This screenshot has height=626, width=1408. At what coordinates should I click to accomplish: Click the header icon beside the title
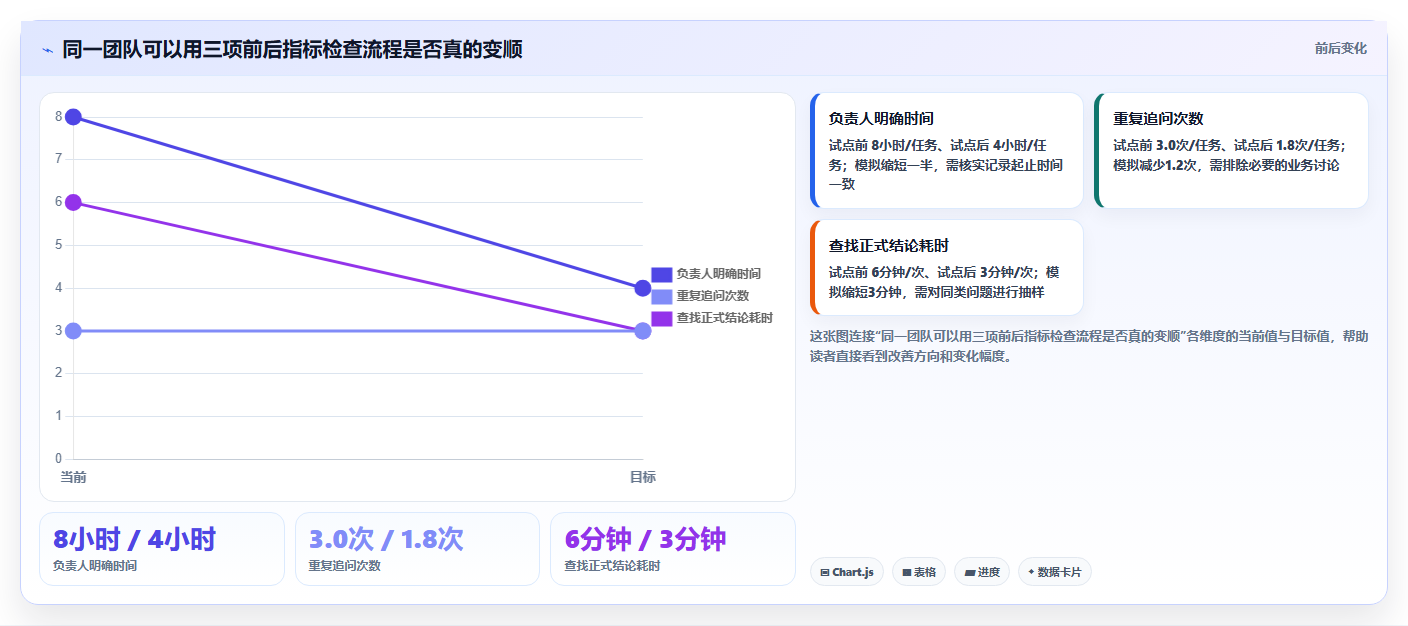pyautogui.click(x=48, y=50)
